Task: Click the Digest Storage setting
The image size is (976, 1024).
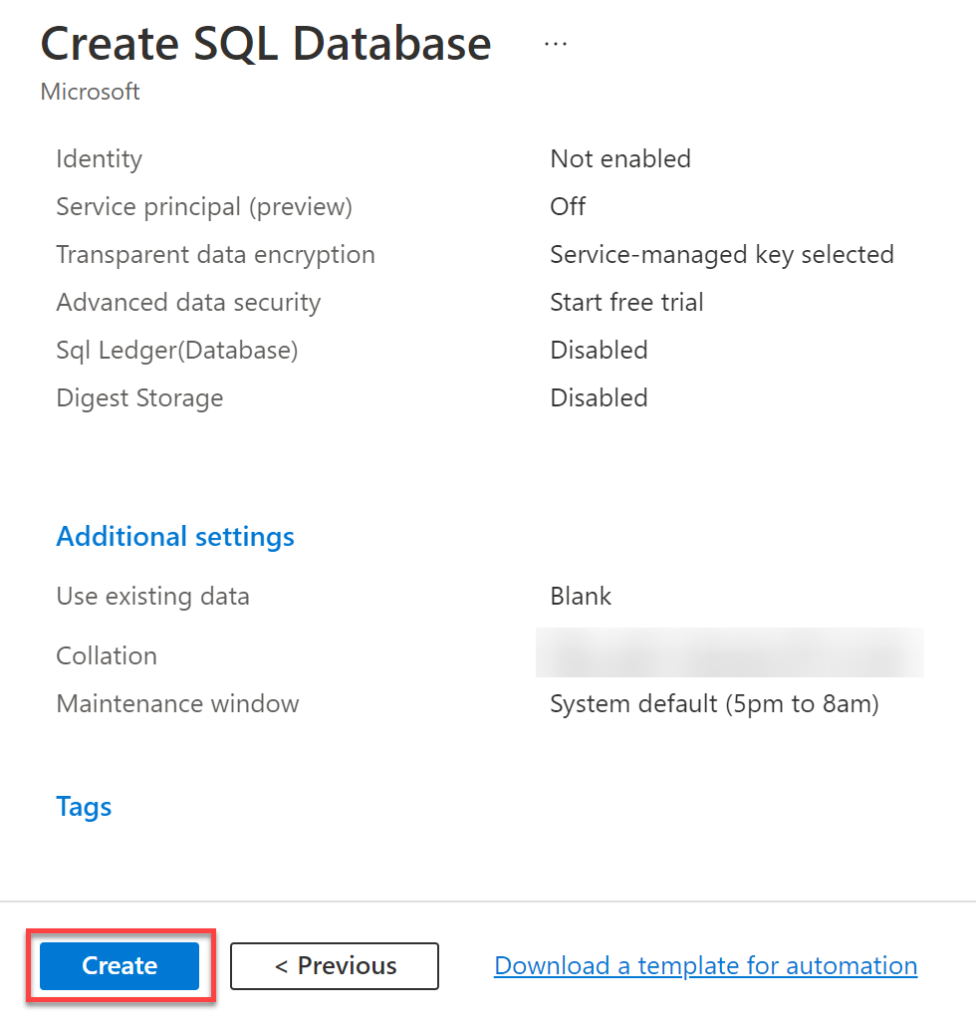Action: [139, 397]
